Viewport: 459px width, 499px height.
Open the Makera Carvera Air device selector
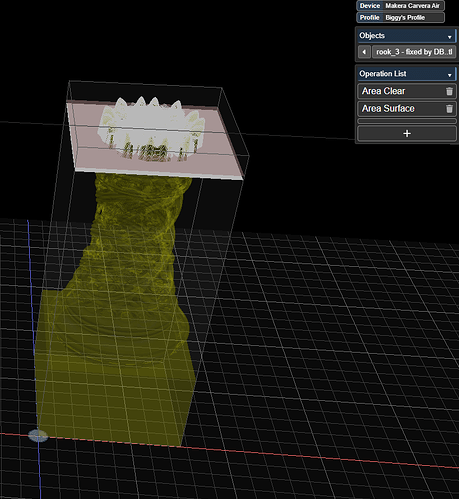[413, 6]
